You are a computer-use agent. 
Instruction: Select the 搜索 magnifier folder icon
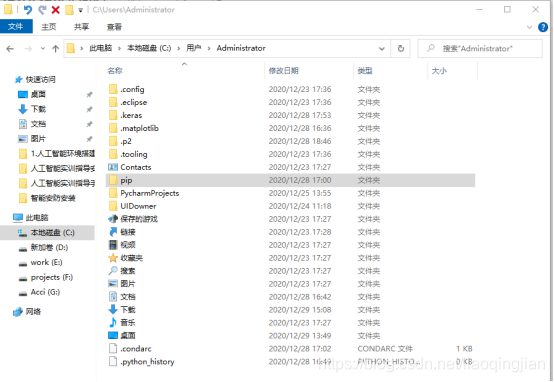(x=113, y=271)
